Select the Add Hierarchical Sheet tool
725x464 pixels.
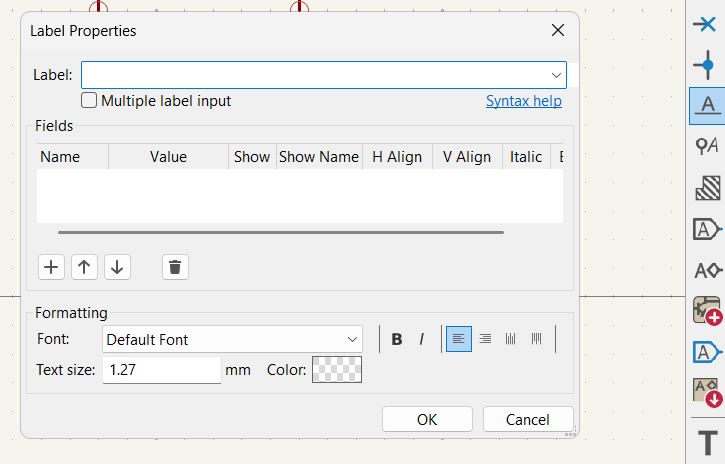point(707,311)
